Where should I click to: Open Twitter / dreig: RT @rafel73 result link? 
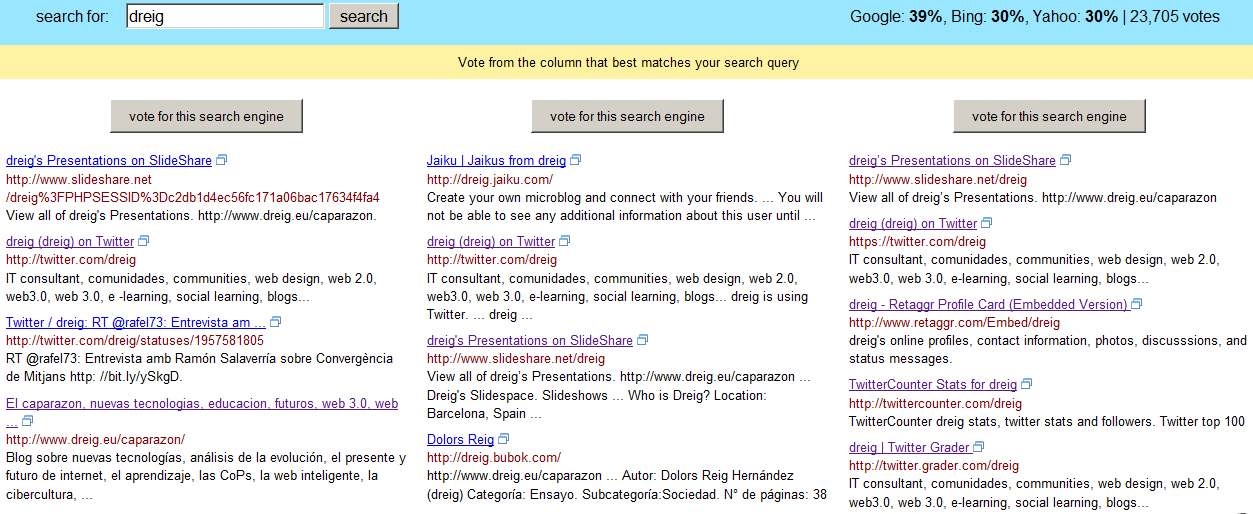coord(136,322)
